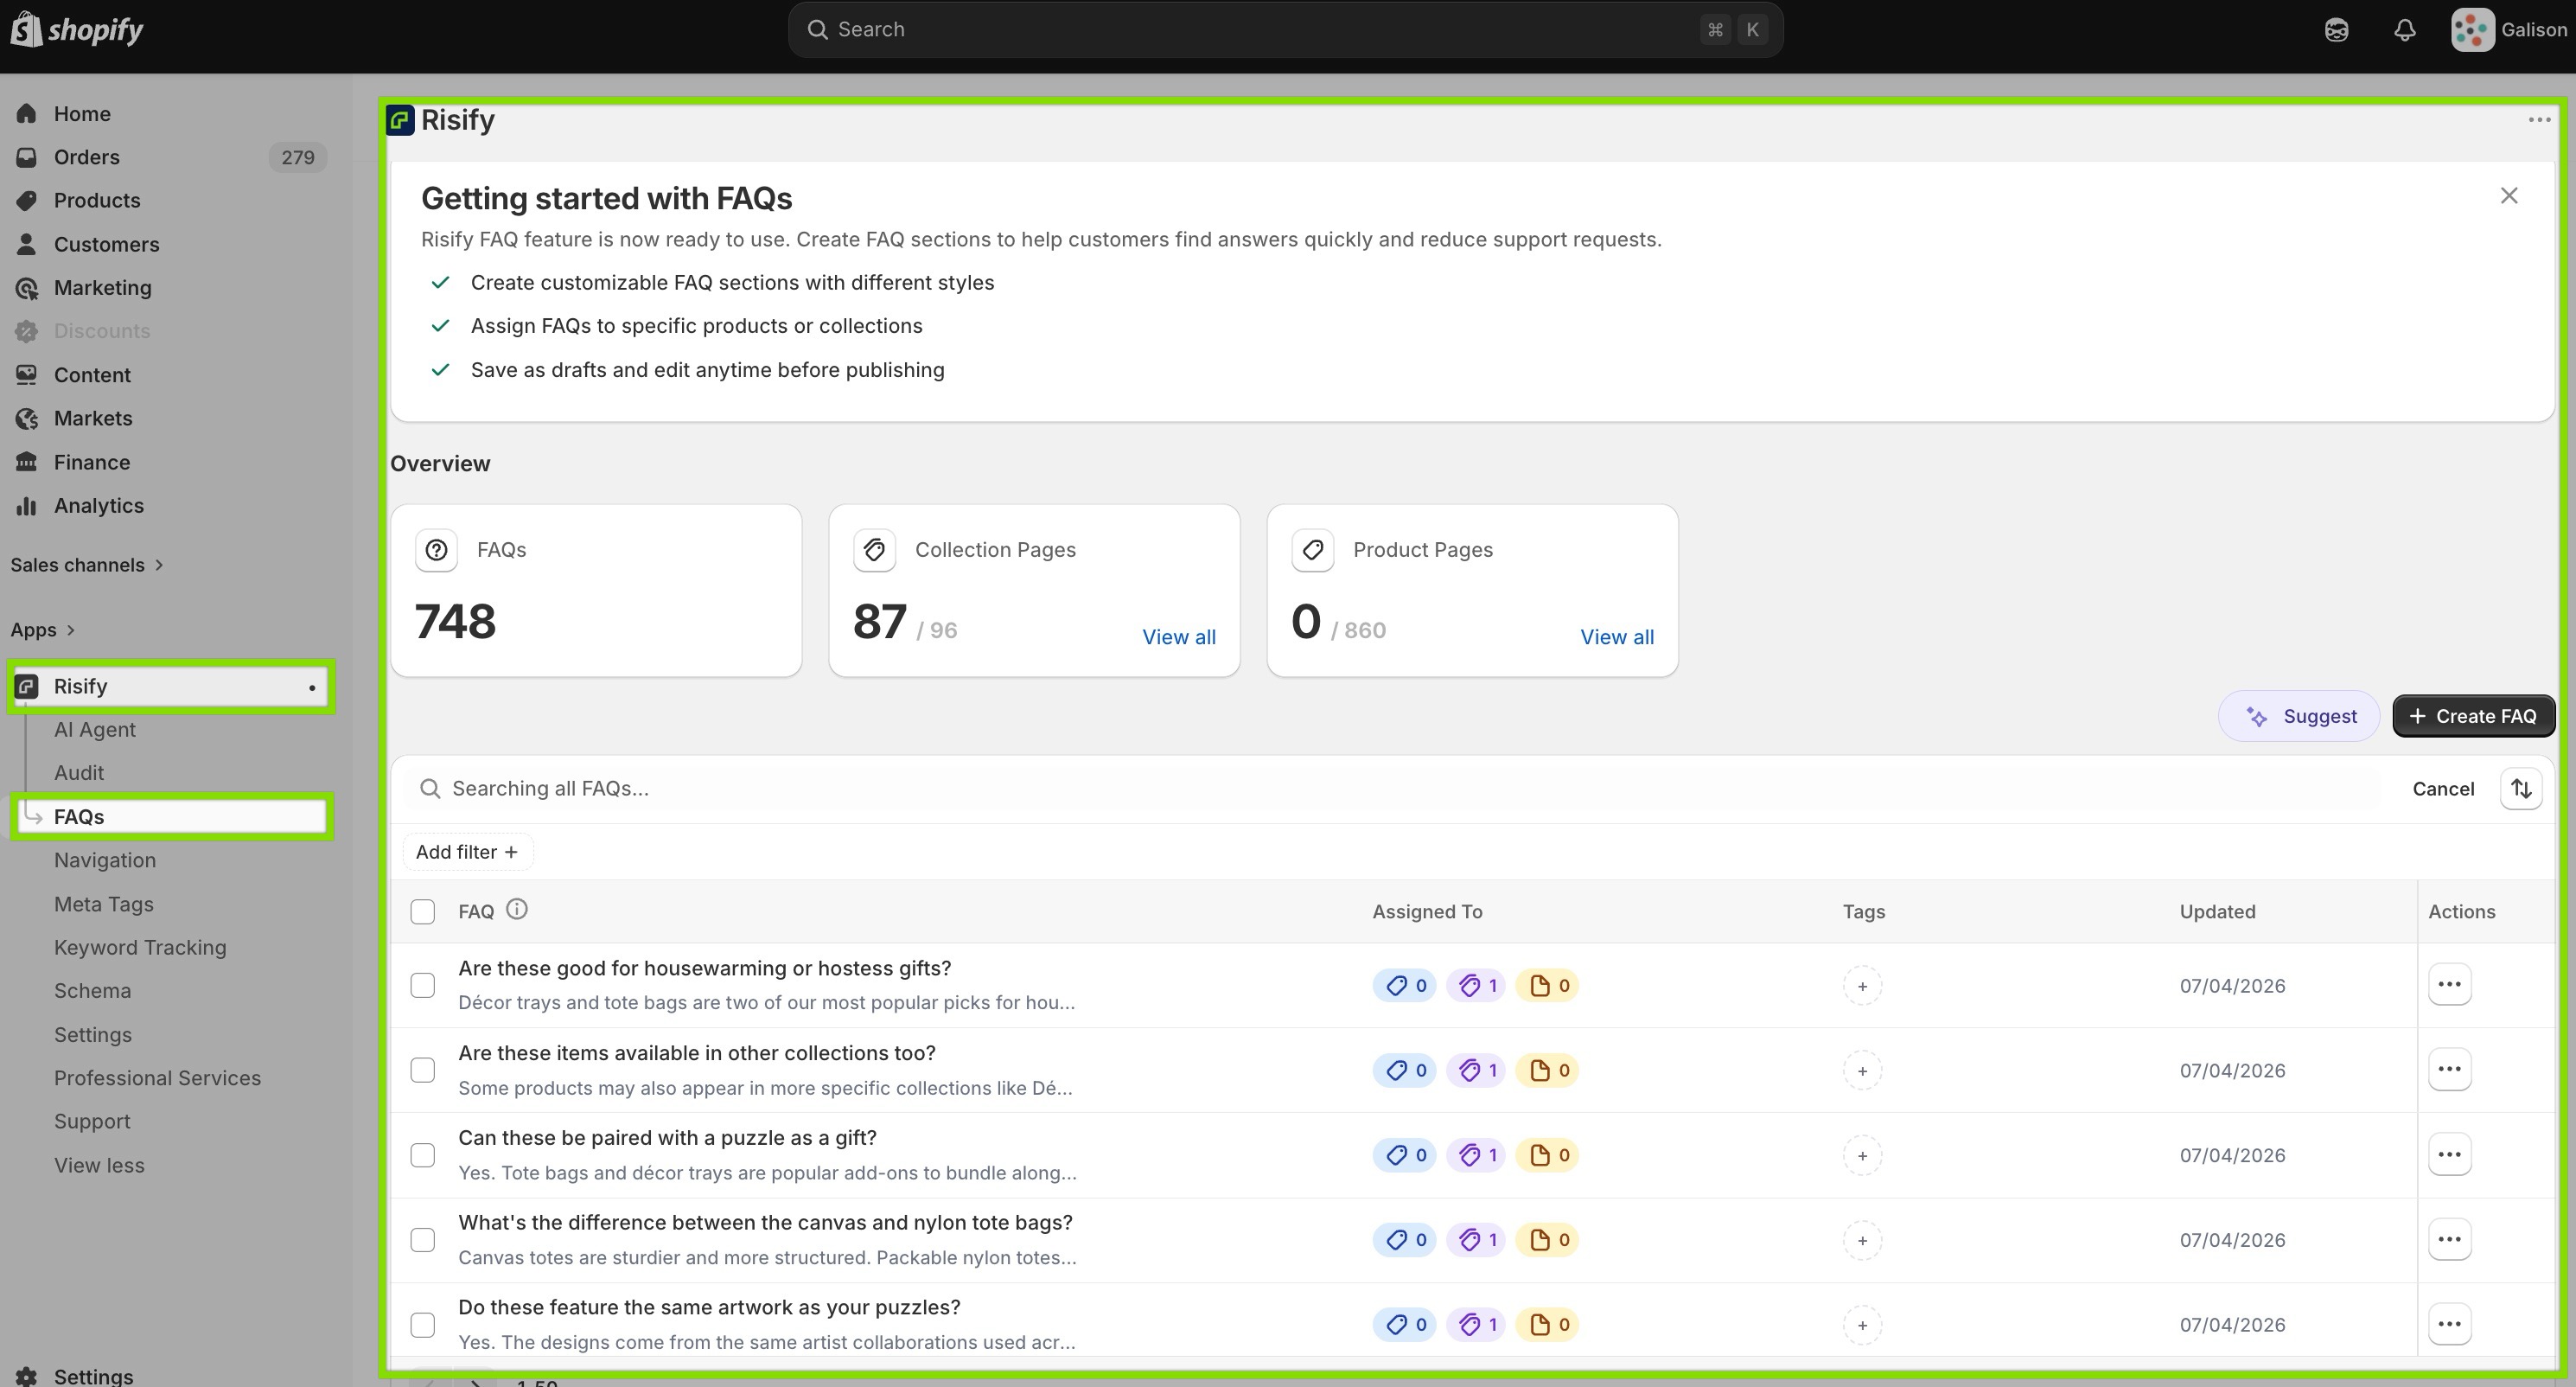Add tag to puzzle gift pairing FAQ

point(1862,1156)
